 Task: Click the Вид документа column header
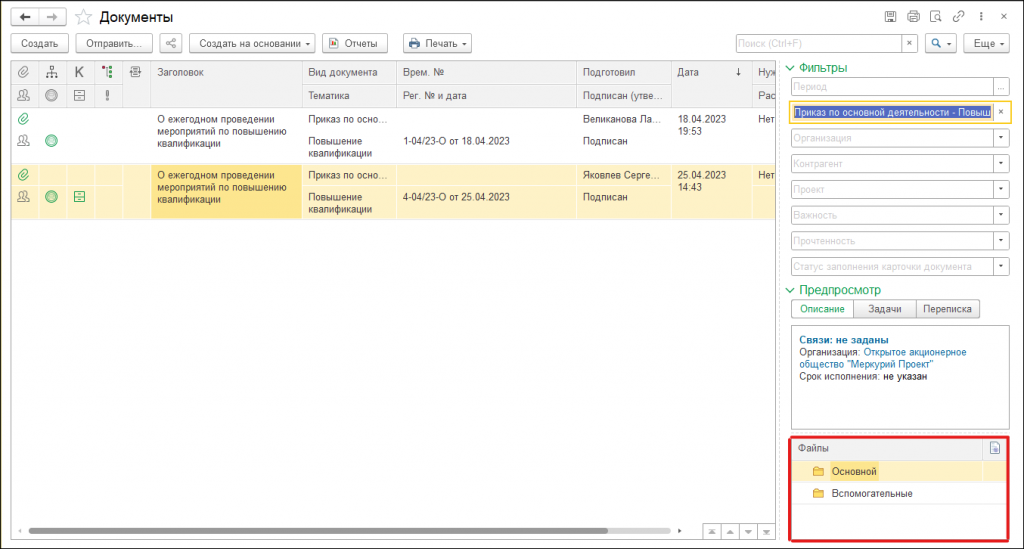pos(349,72)
